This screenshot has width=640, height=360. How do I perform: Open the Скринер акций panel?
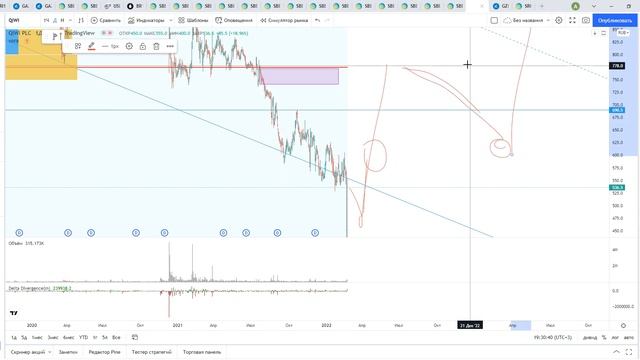point(28,352)
